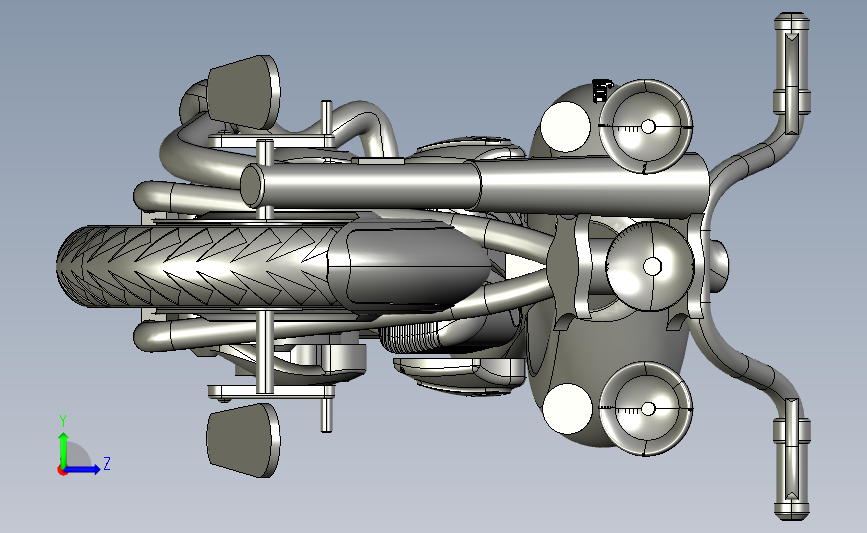Select the center headlight dome

click(x=650, y=266)
